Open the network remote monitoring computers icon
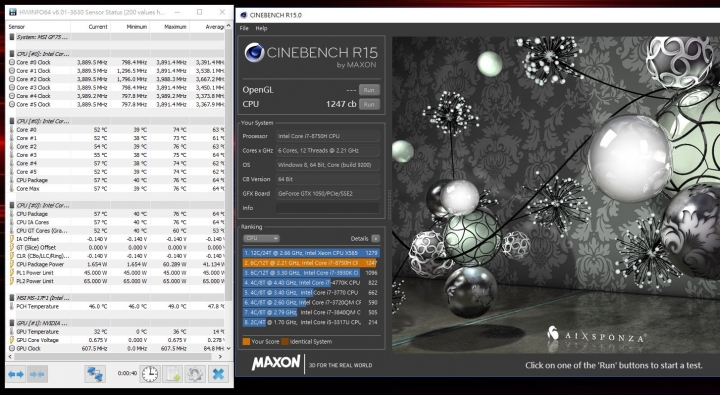The width and height of the screenshot is (720, 395). (x=95, y=374)
